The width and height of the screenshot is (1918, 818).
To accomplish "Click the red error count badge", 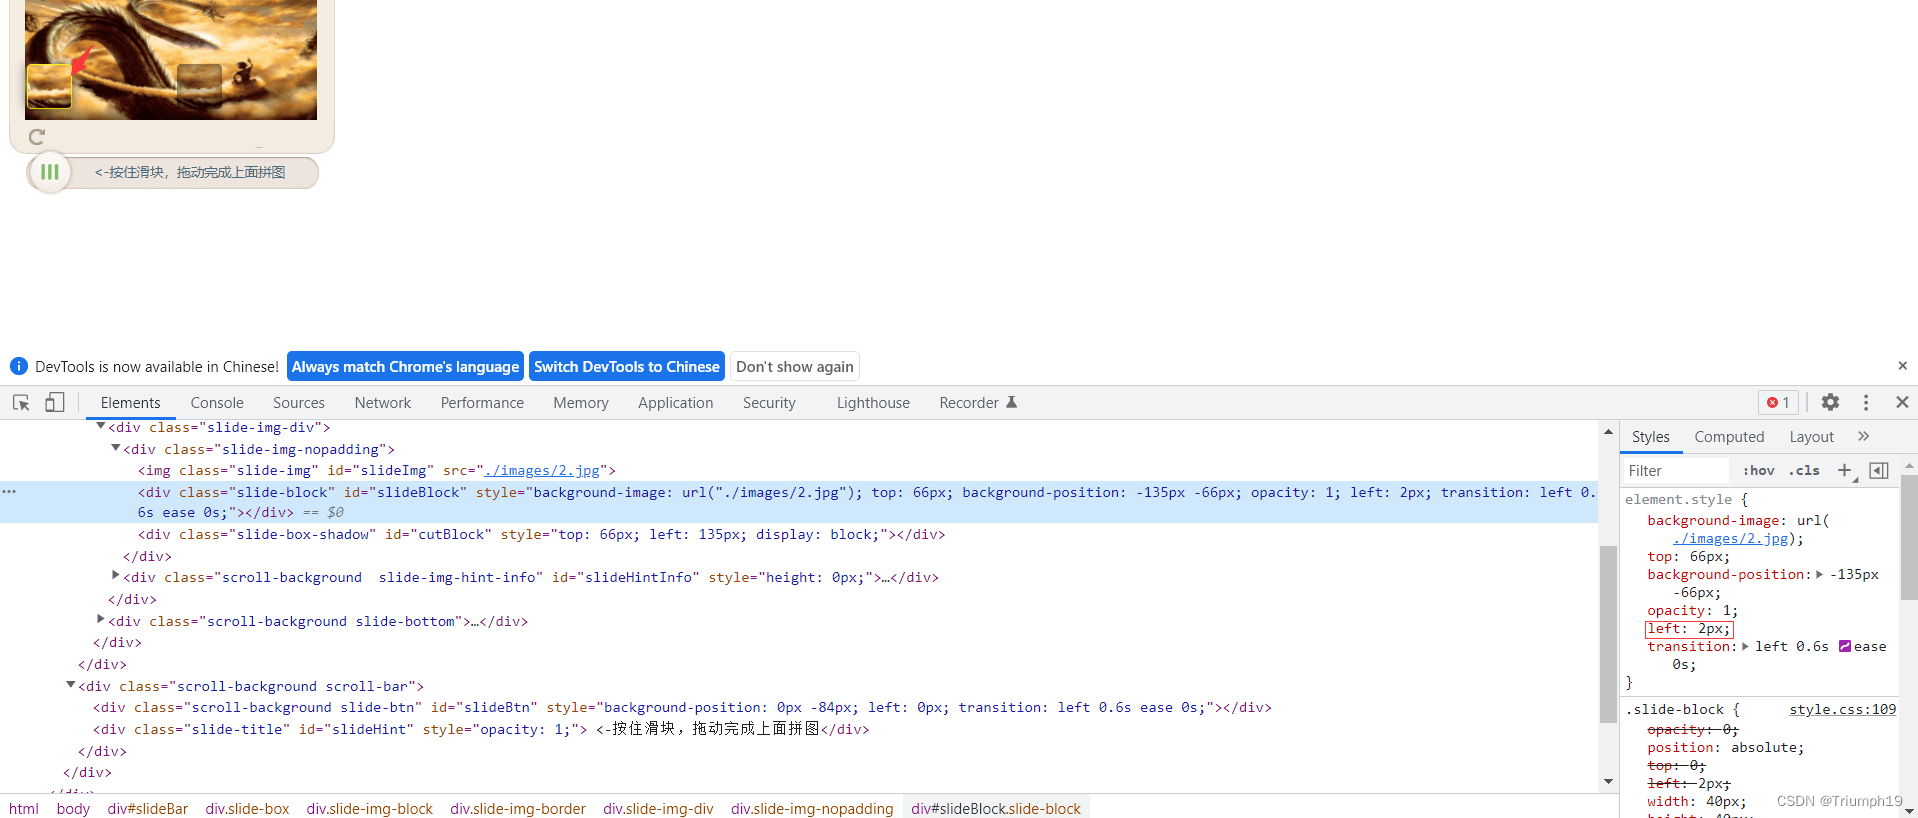I will pos(1778,402).
